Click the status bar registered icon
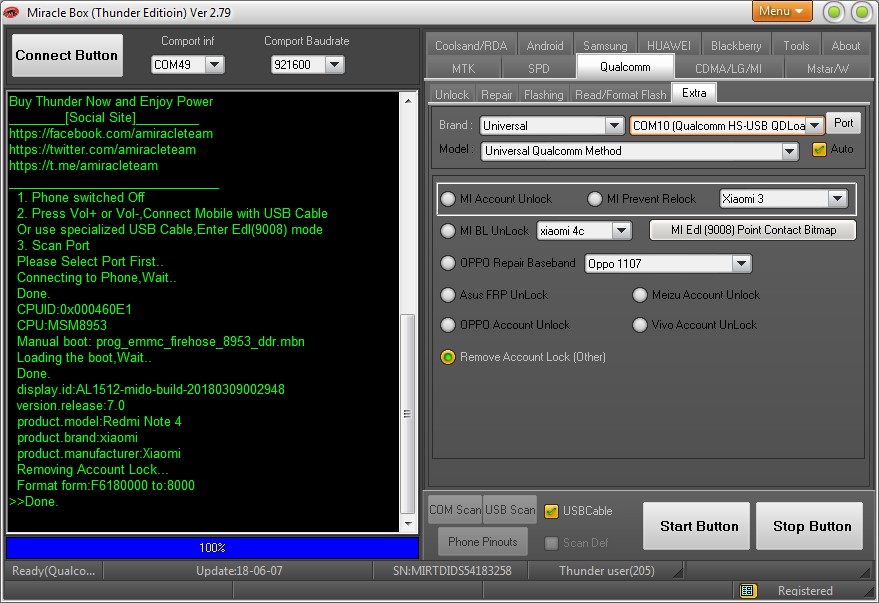The width and height of the screenshot is (879, 603). [x=748, y=590]
